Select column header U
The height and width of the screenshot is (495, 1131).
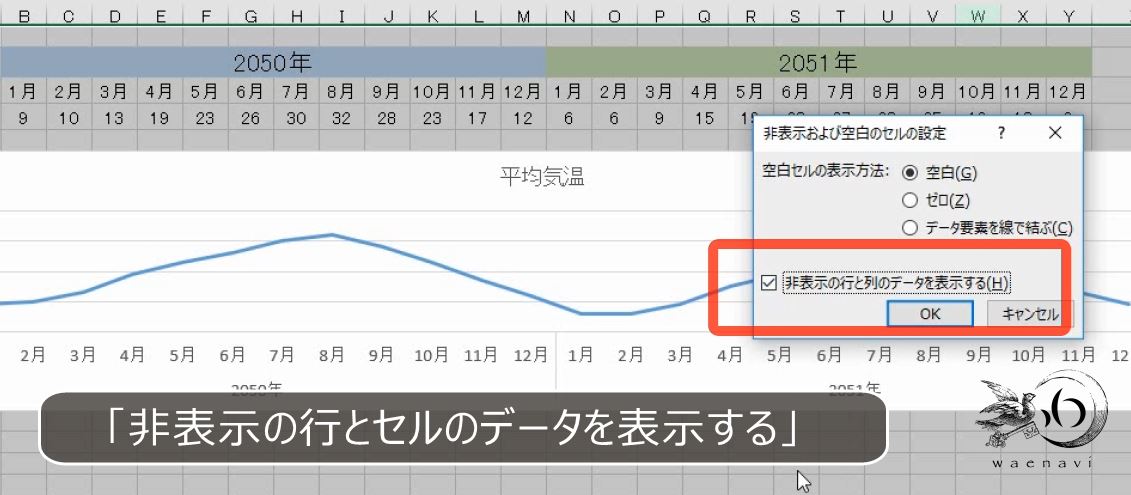coord(886,17)
